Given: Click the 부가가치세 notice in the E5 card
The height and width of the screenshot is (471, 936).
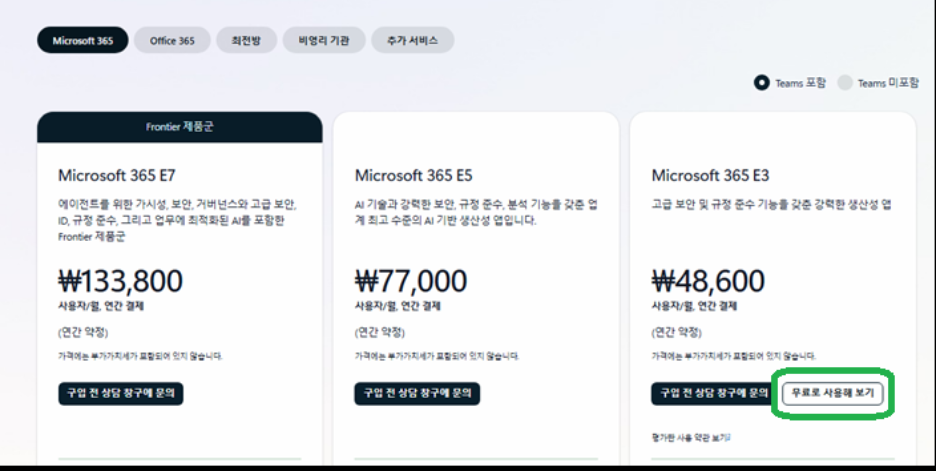Looking at the screenshot, I should pyautogui.click(x=437, y=356).
